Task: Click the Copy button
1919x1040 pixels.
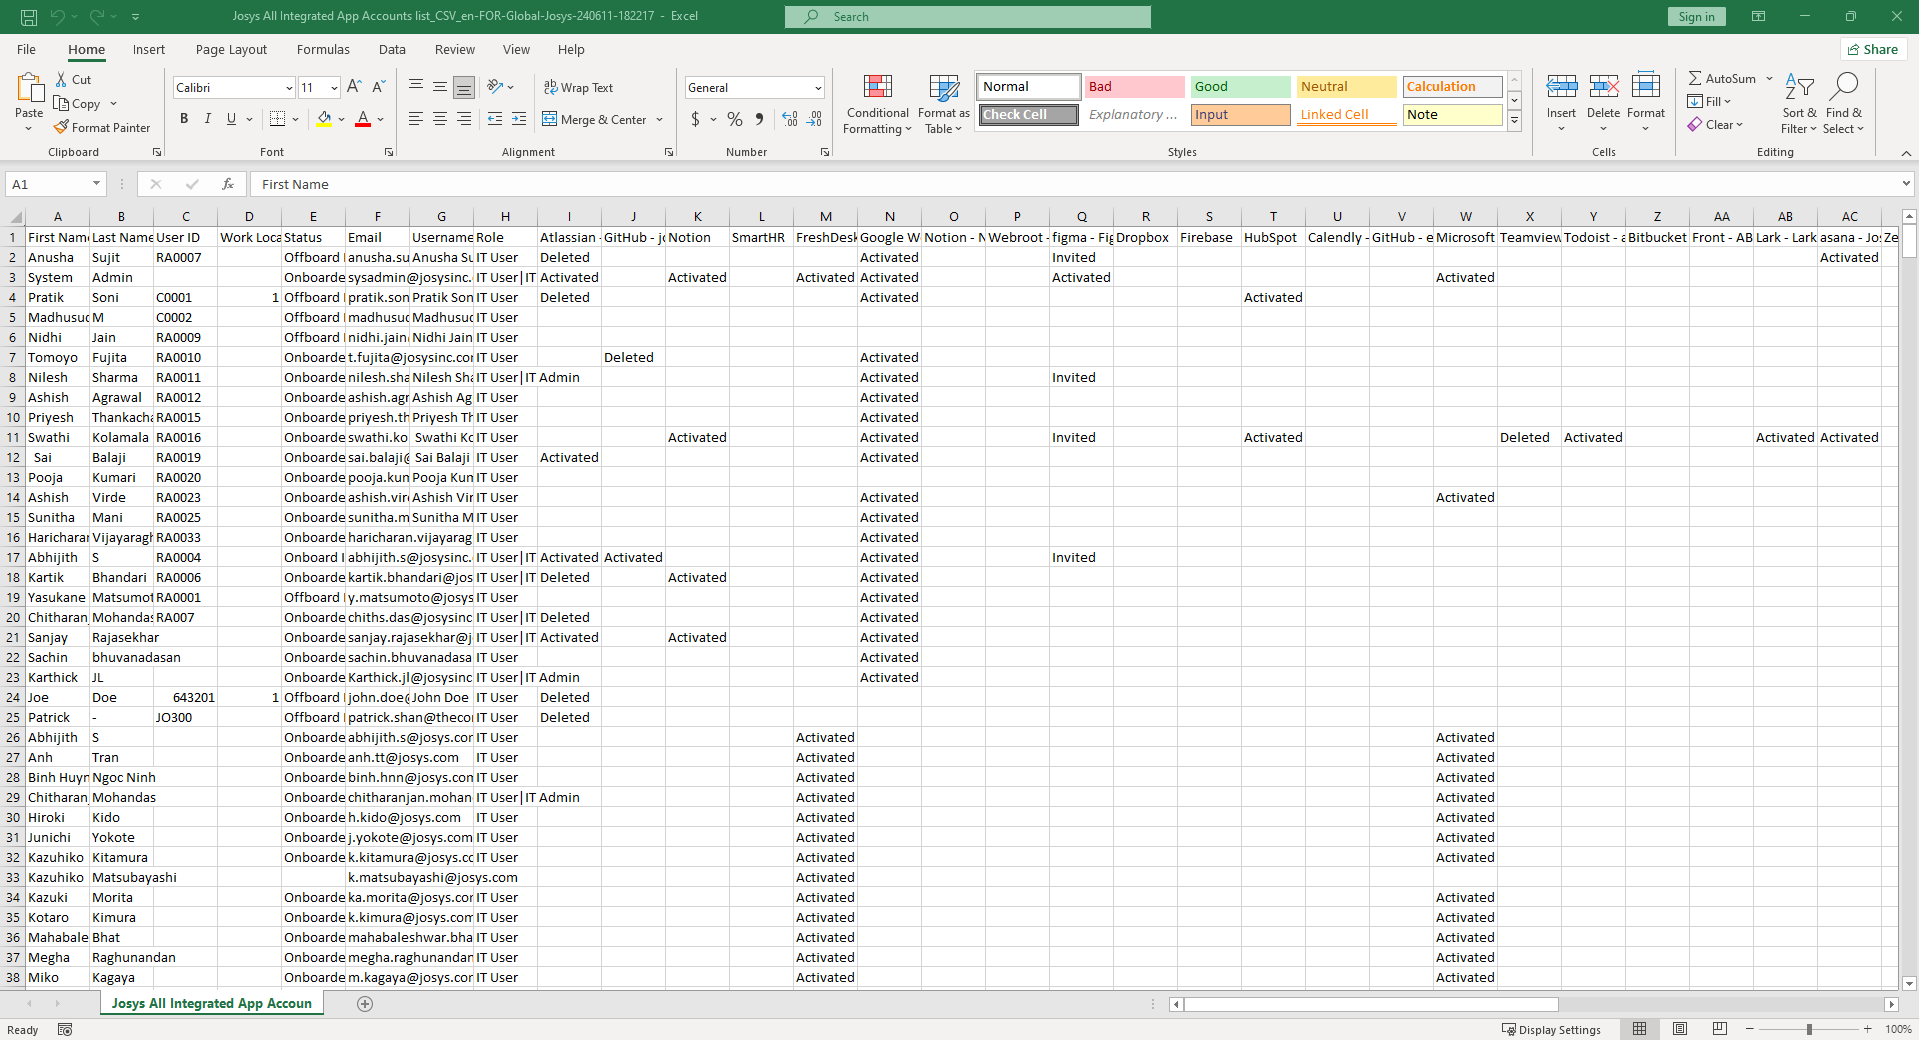Action: pyautogui.click(x=77, y=104)
